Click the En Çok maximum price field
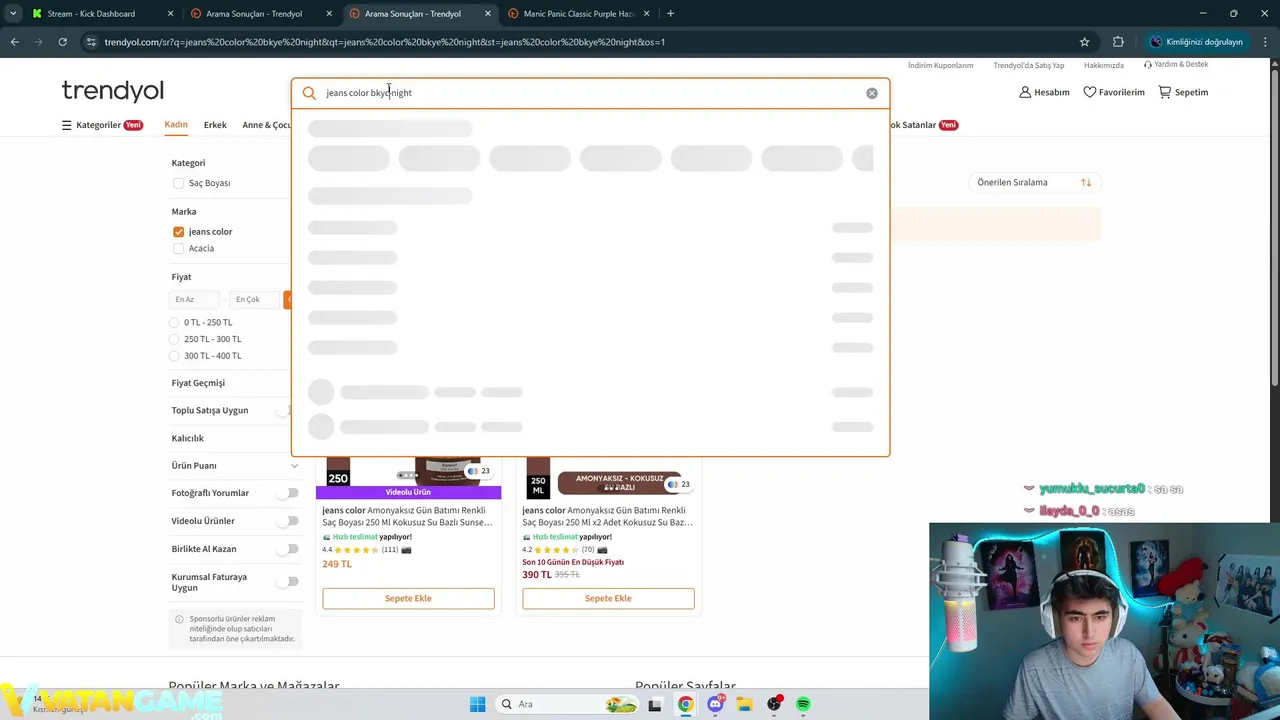Viewport: 1280px width, 720px height. coord(255,299)
